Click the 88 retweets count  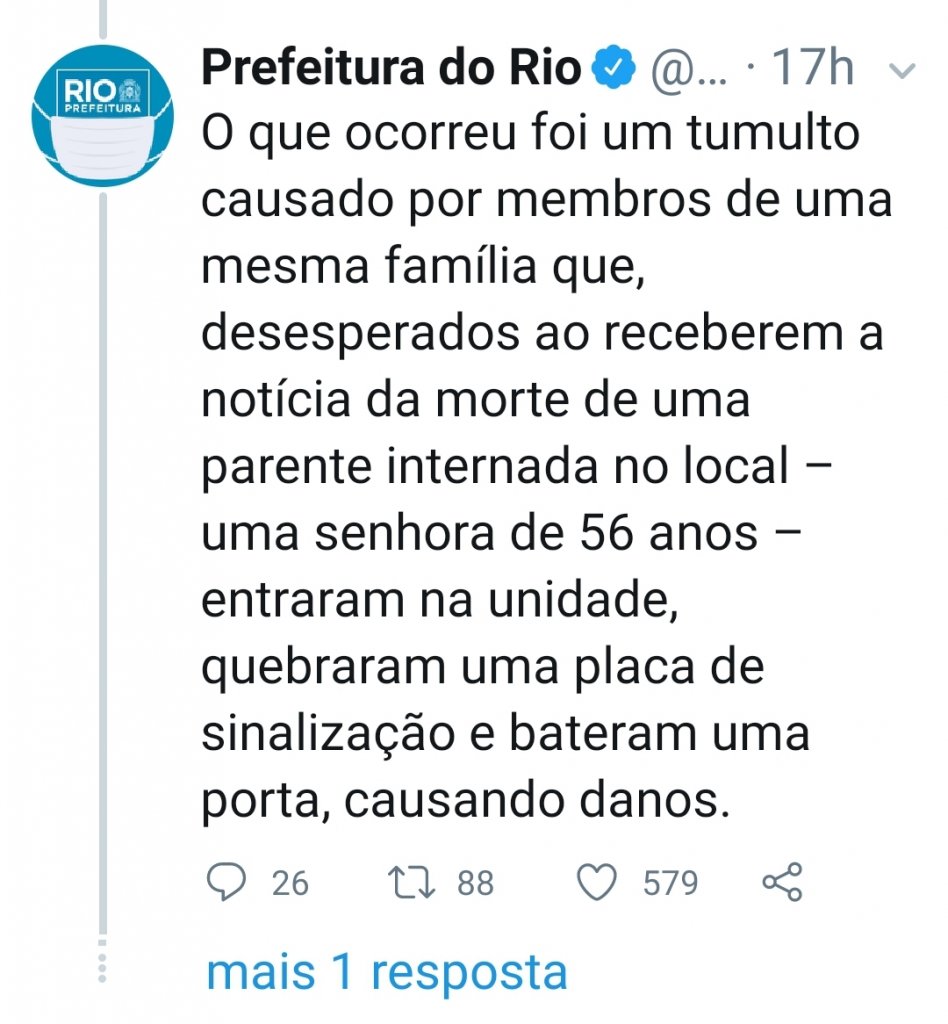coord(475,883)
